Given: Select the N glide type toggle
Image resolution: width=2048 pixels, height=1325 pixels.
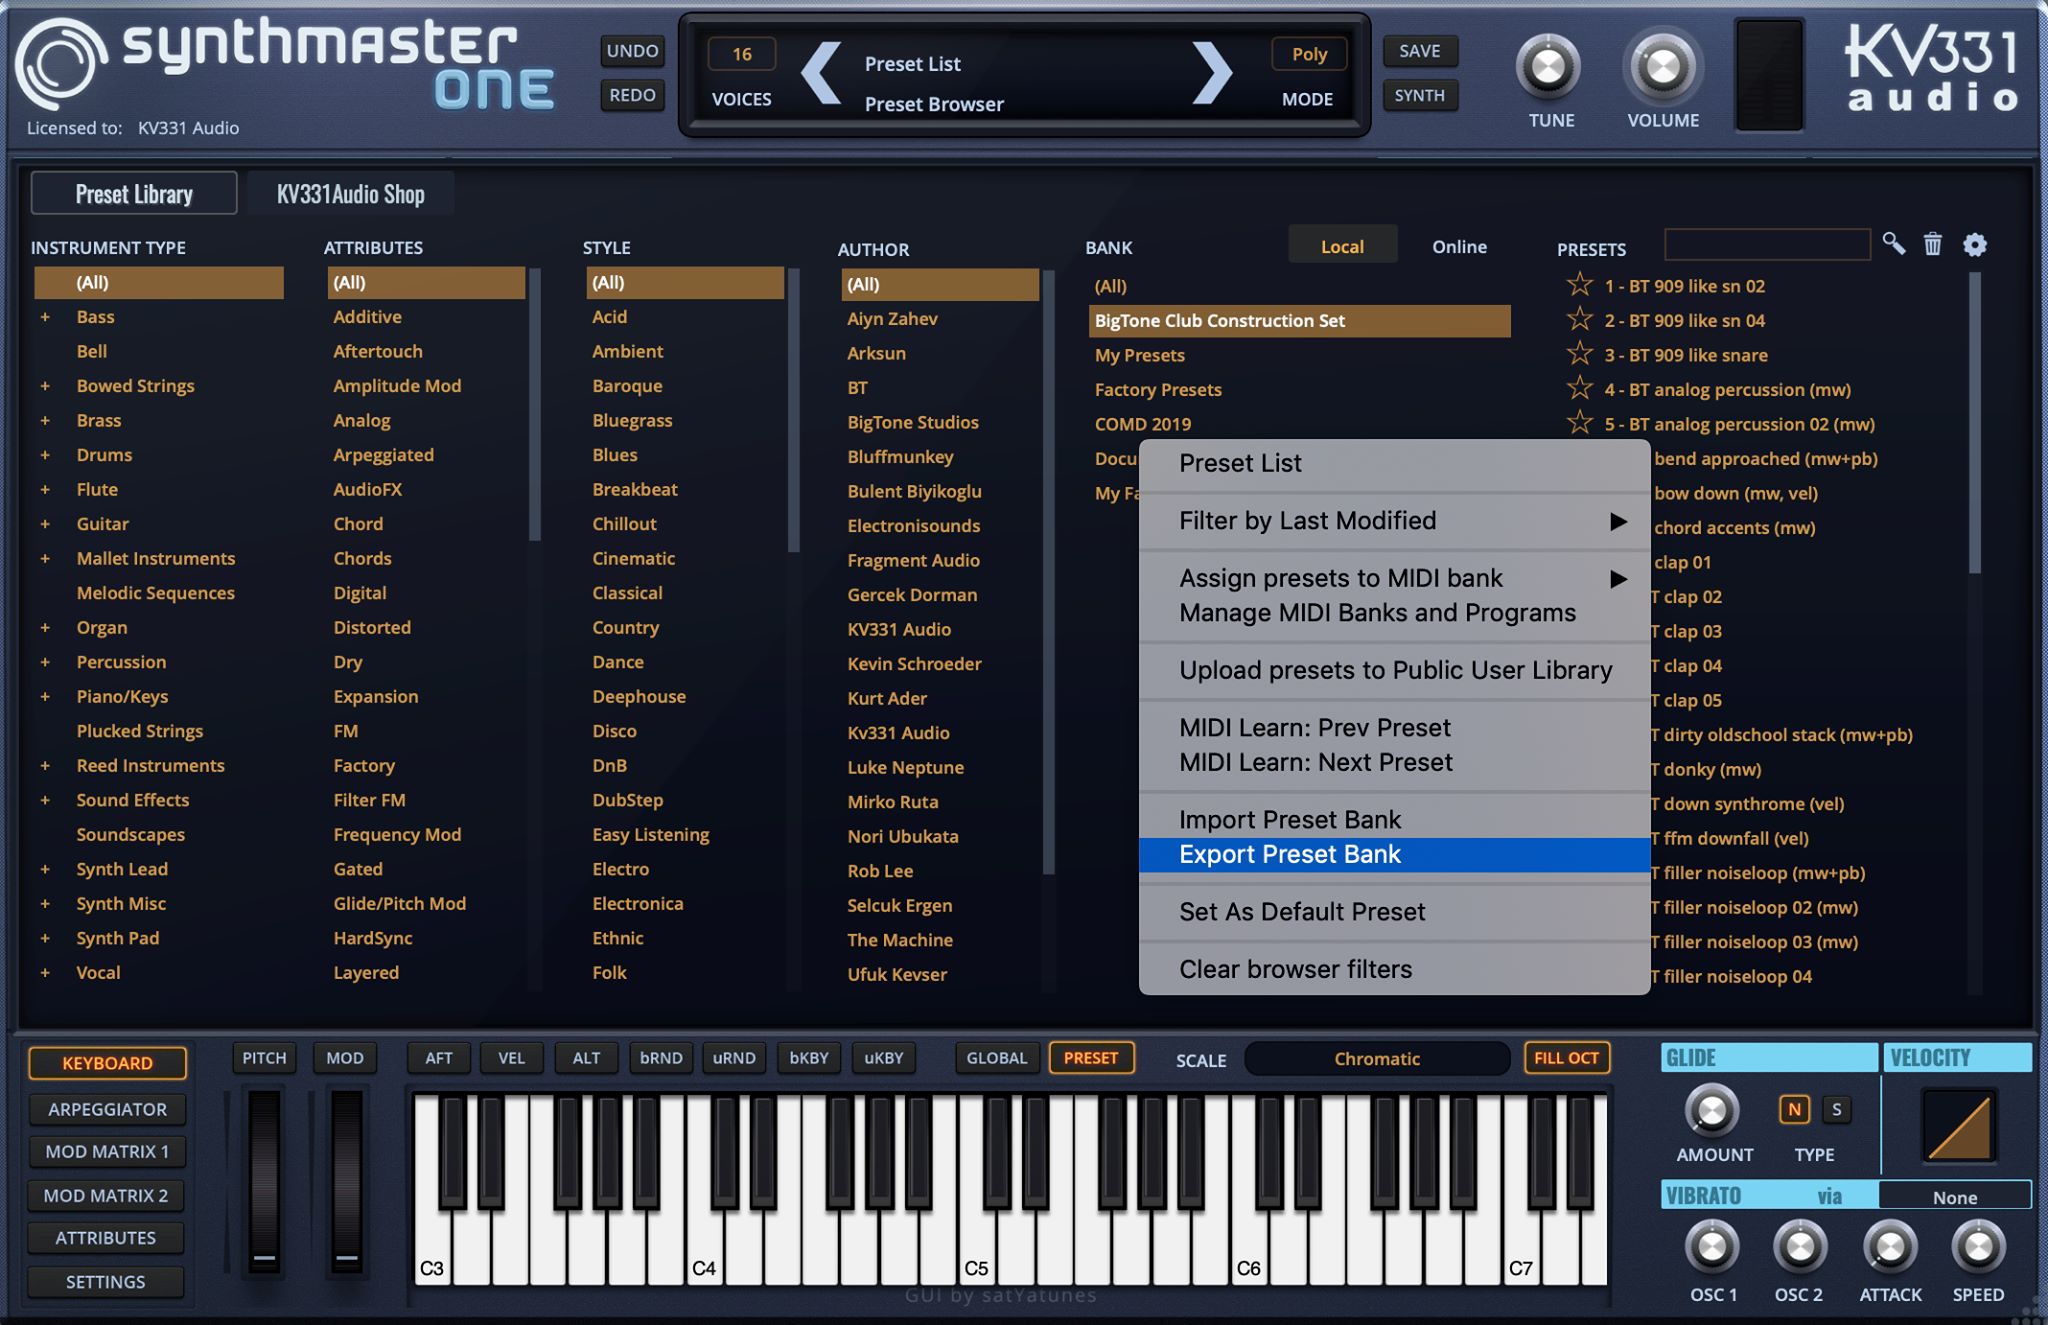Looking at the screenshot, I should point(1794,1109).
